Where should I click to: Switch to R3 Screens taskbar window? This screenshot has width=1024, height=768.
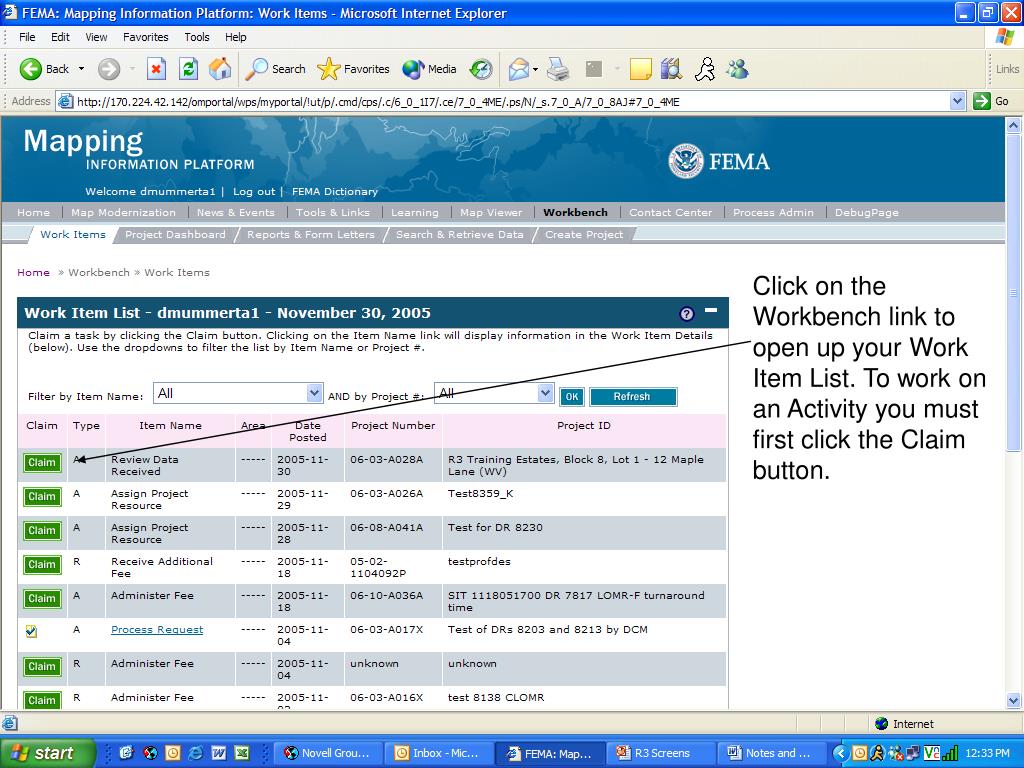click(x=662, y=753)
